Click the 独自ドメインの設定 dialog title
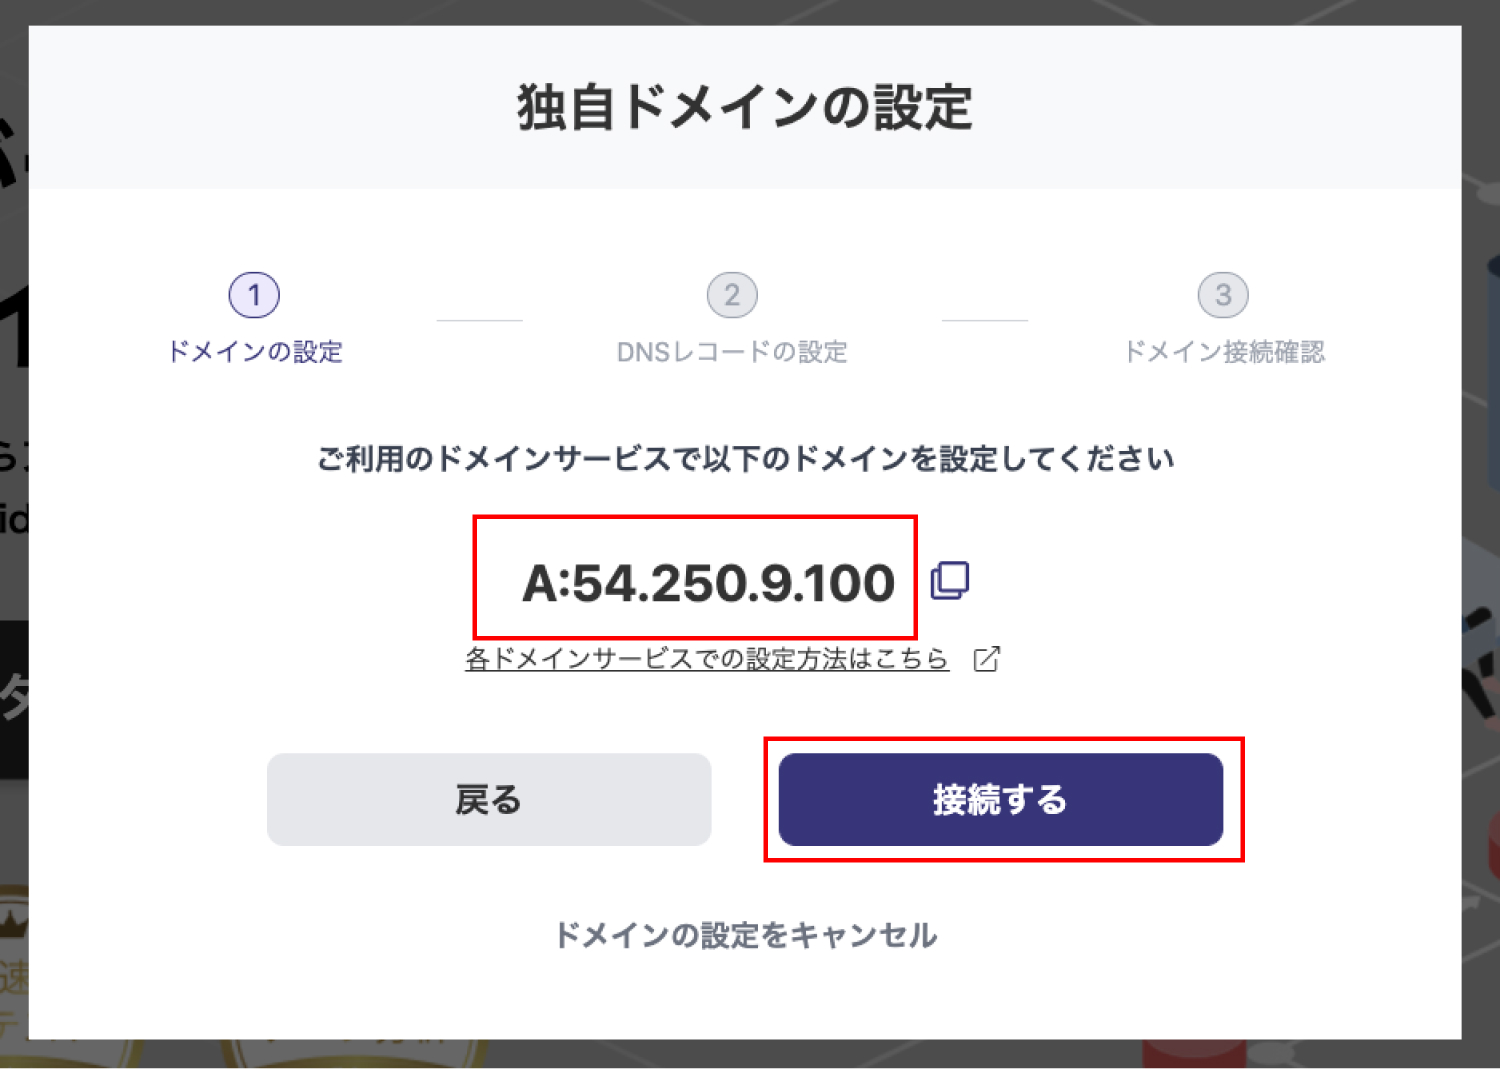 pyautogui.click(x=745, y=107)
